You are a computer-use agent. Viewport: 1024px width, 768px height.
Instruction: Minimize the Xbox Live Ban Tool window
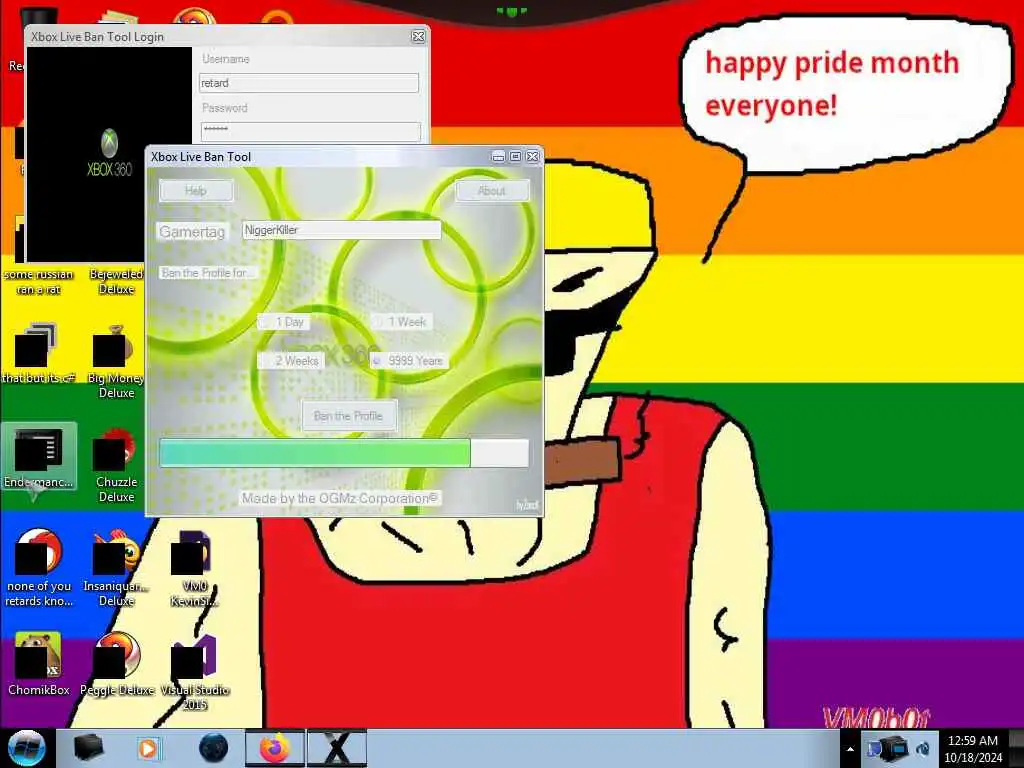(x=498, y=157)
